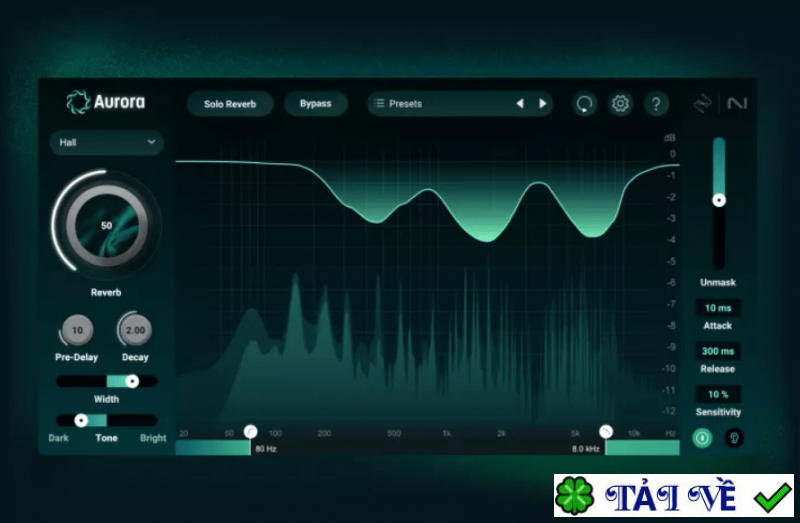Open the help question mark icon
Viewport: 800px width, 523px height.
pos(656,104)
